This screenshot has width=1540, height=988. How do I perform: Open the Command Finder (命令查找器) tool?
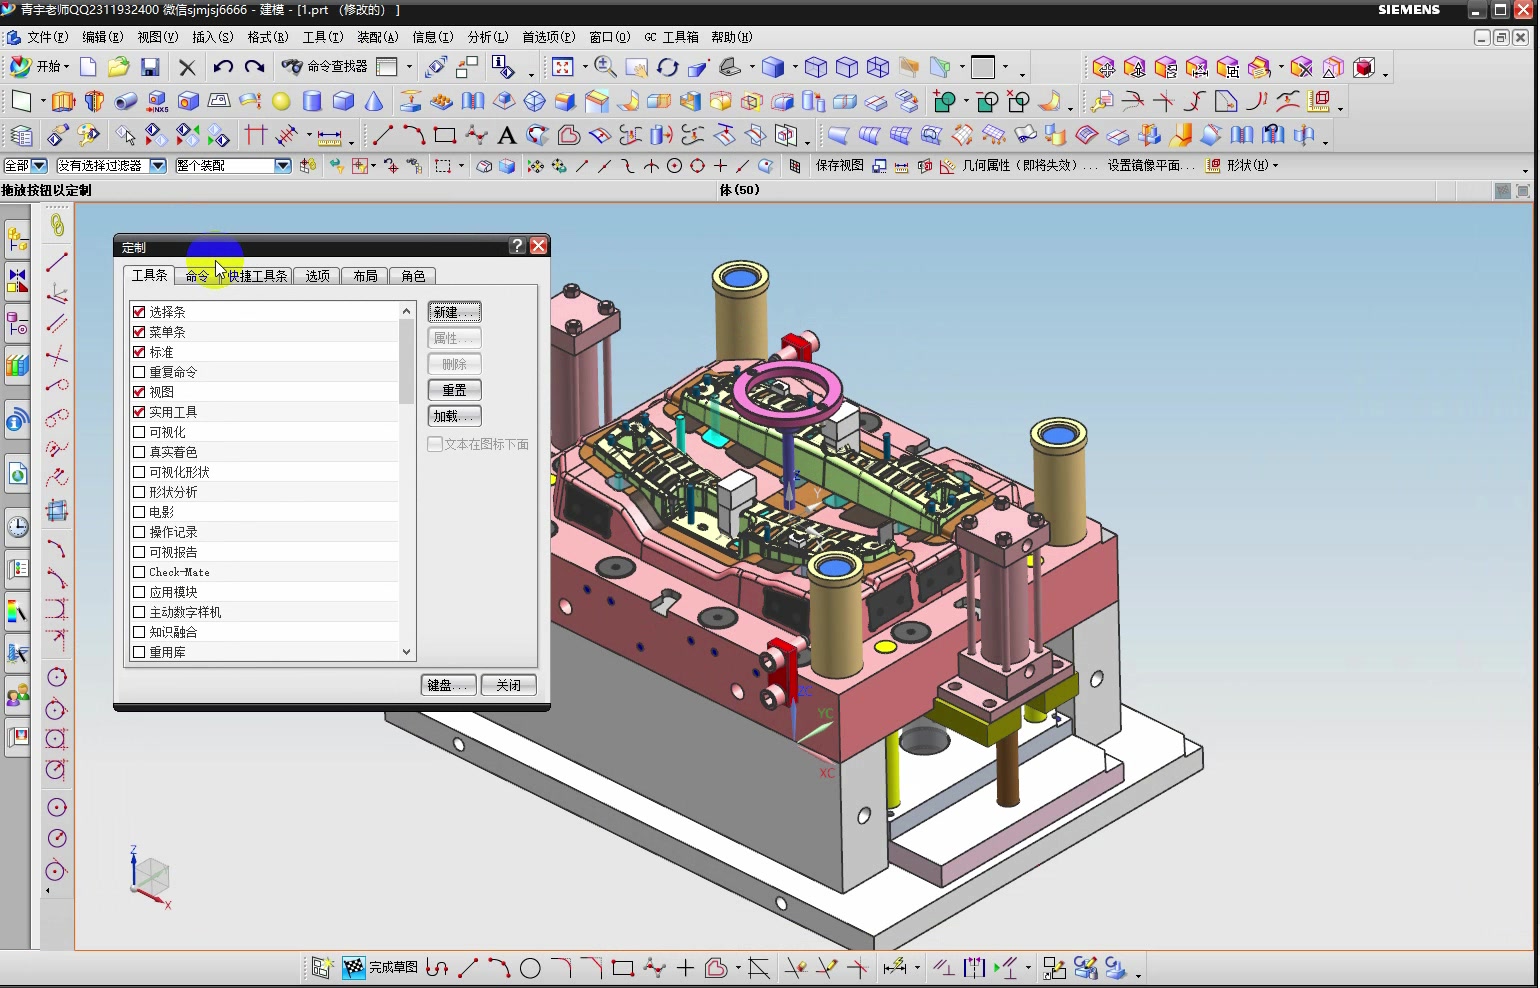click(325, 67)
